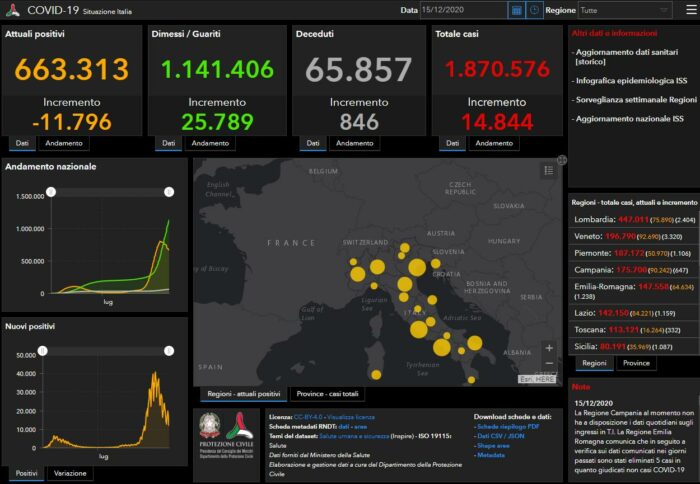Select the Province tab in regions list
Viewport: 700px width, 484px height.
[636, 363]
